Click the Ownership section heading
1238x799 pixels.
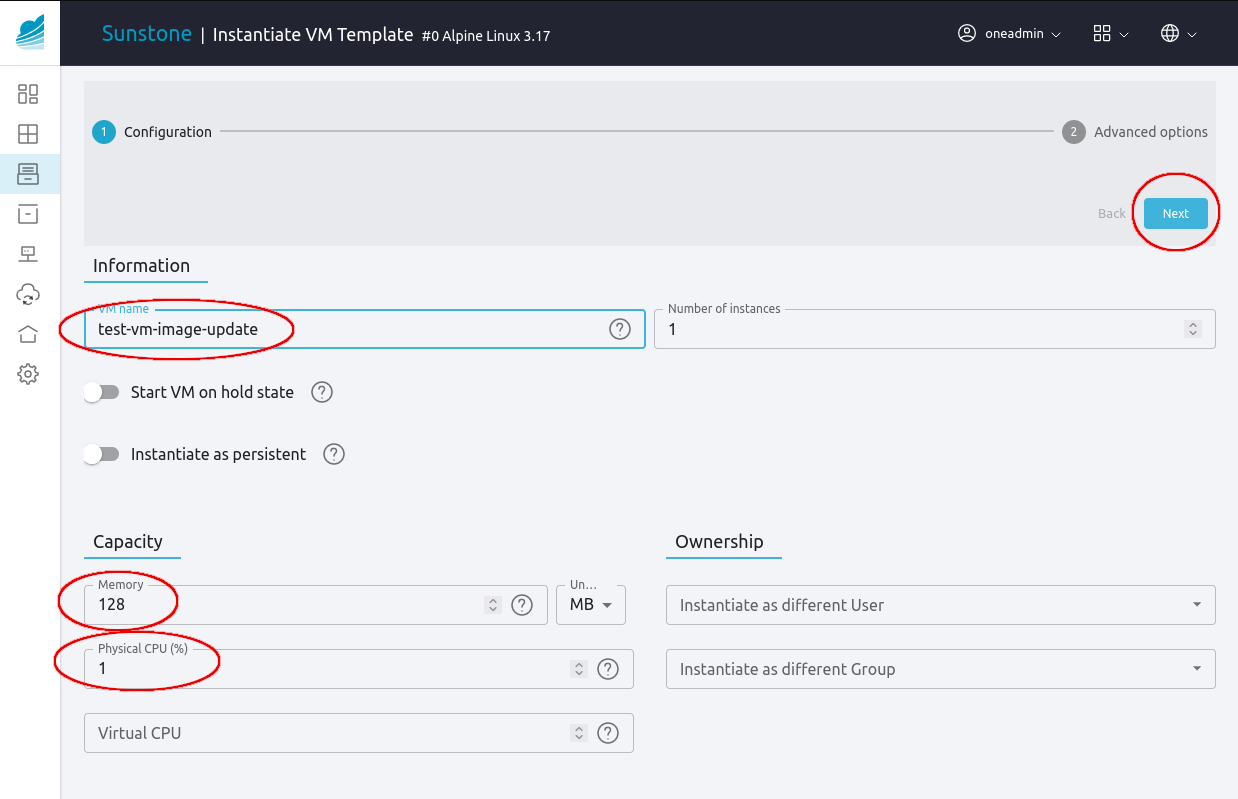pos(719,541)
